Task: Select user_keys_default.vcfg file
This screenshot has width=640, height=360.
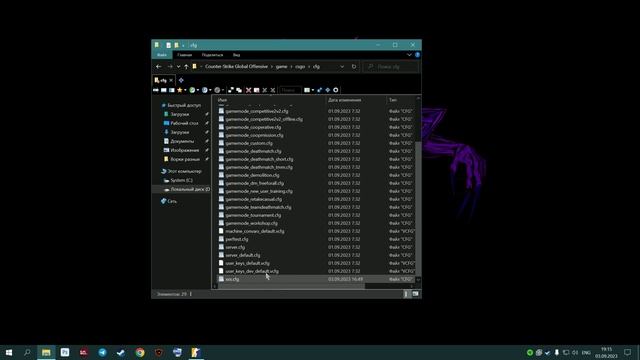Action: (x=247, y=263)
